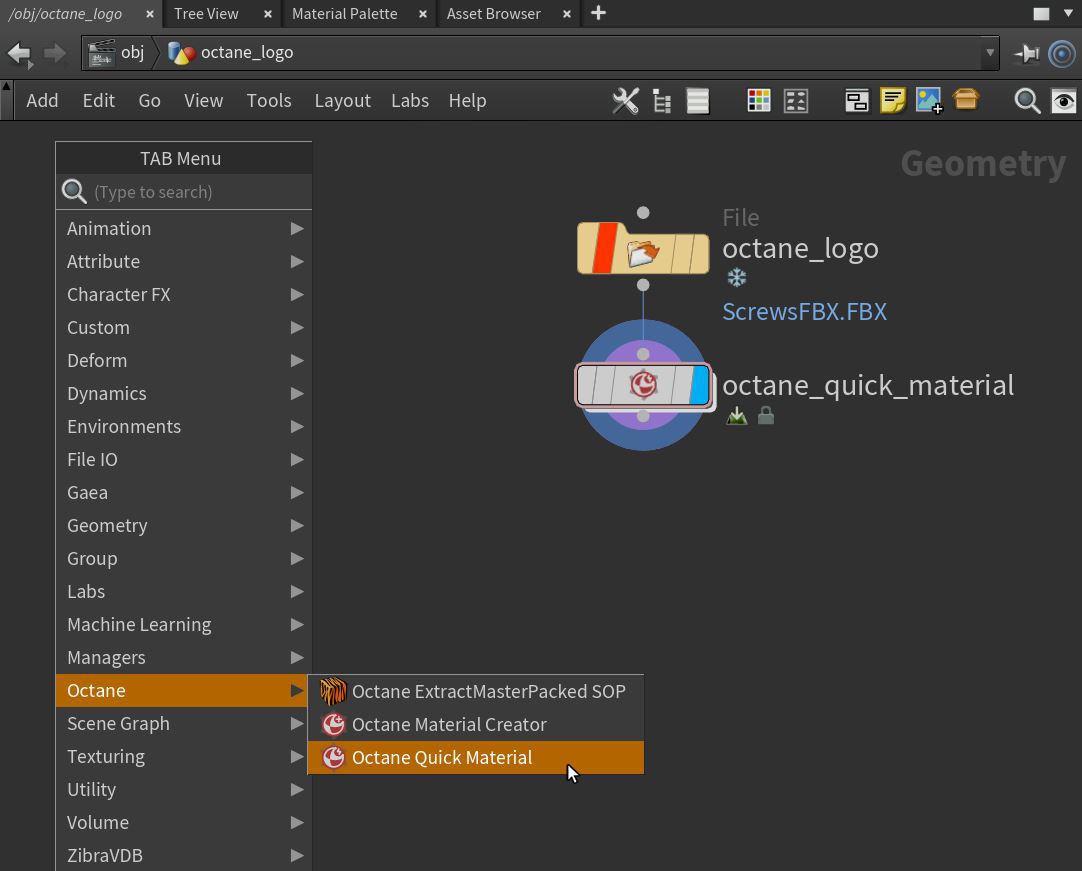Click the TAB Menu search field
Screen dimensions: 1082x871
coord(195,192)
